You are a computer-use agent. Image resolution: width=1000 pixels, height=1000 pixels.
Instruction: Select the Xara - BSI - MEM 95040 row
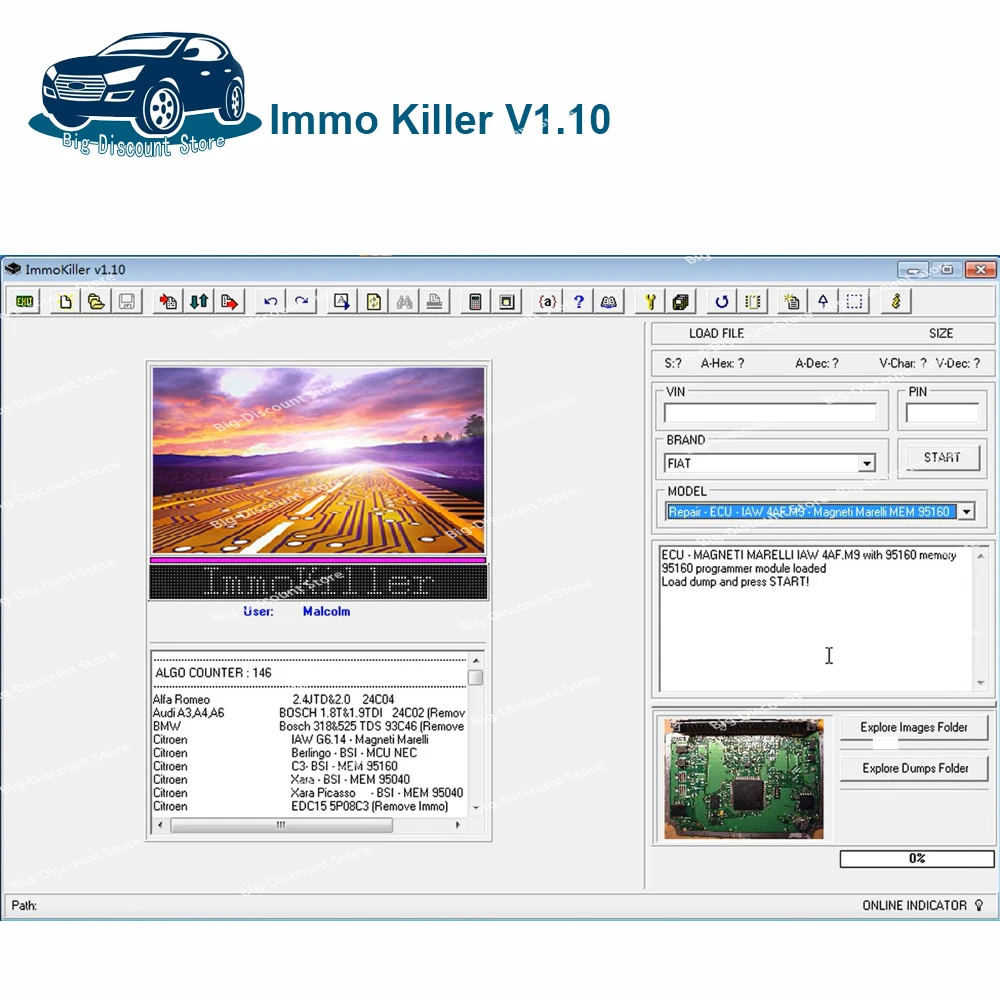(x=309, y=780)
